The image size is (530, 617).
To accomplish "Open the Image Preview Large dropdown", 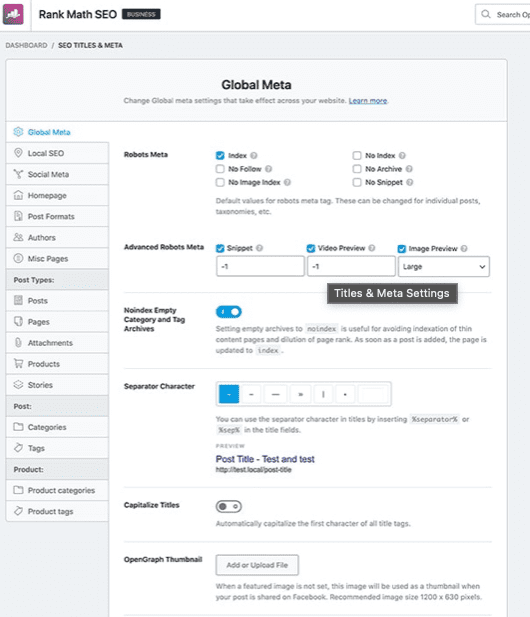I will [x=444, y=267].
